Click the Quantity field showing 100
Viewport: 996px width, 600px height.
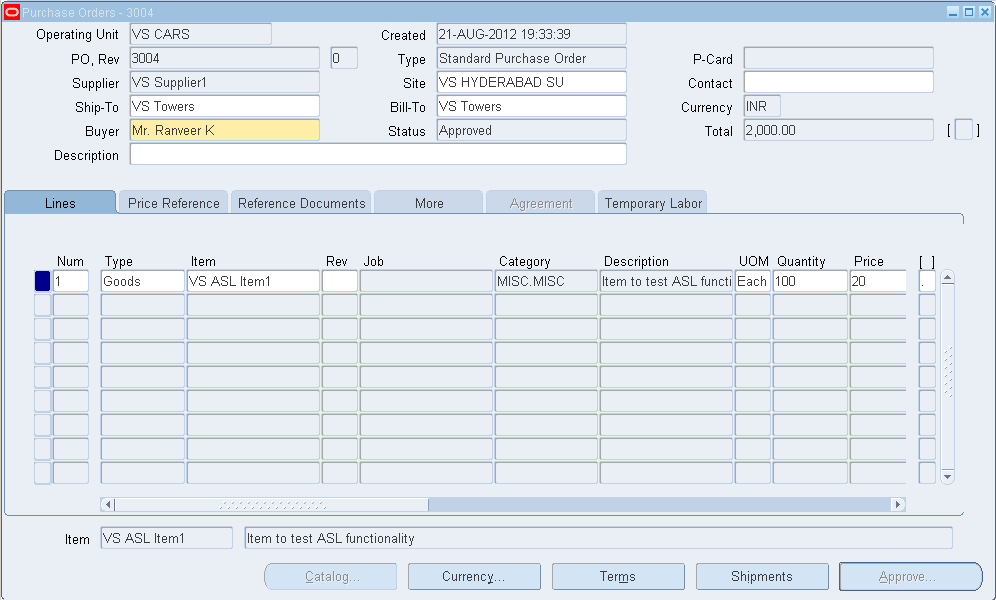810,281
